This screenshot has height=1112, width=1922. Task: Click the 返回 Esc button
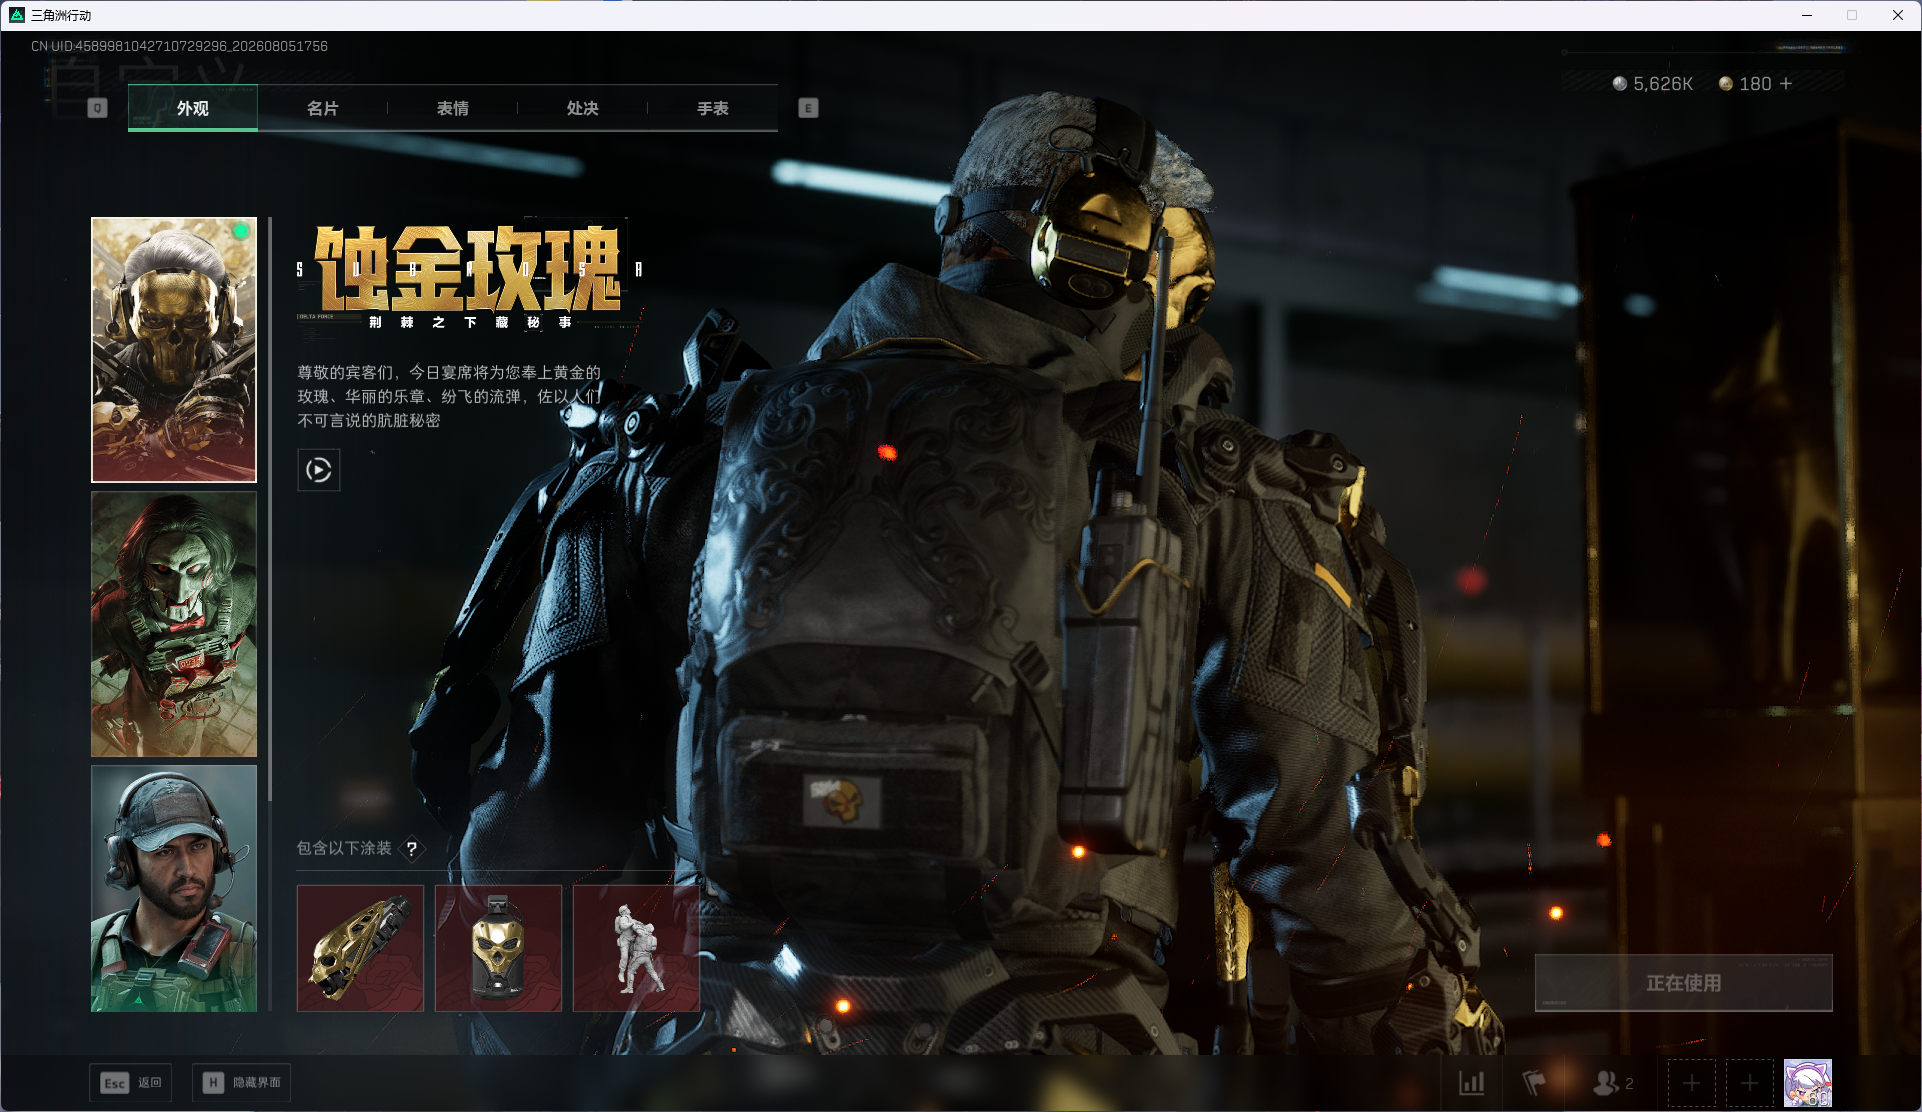tap(131, 1083)
